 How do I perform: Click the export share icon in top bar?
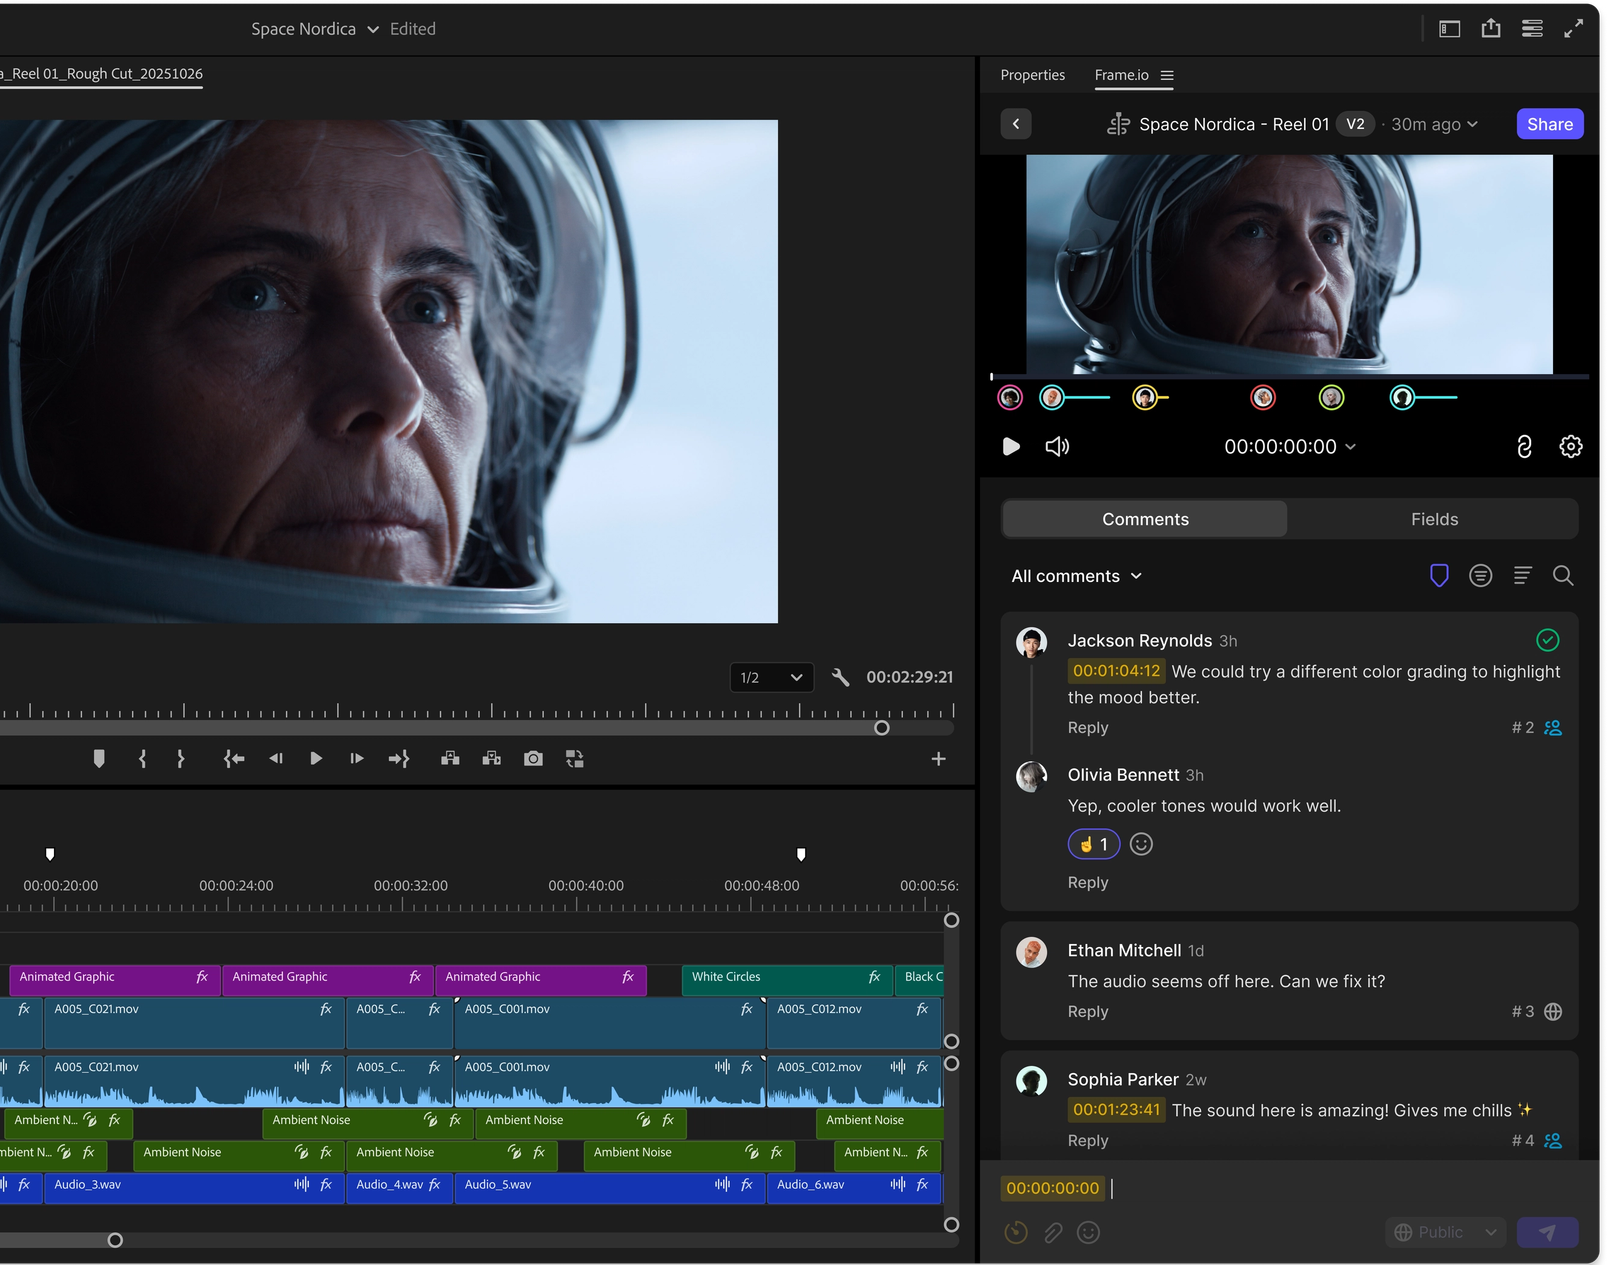pos(1490,29)
